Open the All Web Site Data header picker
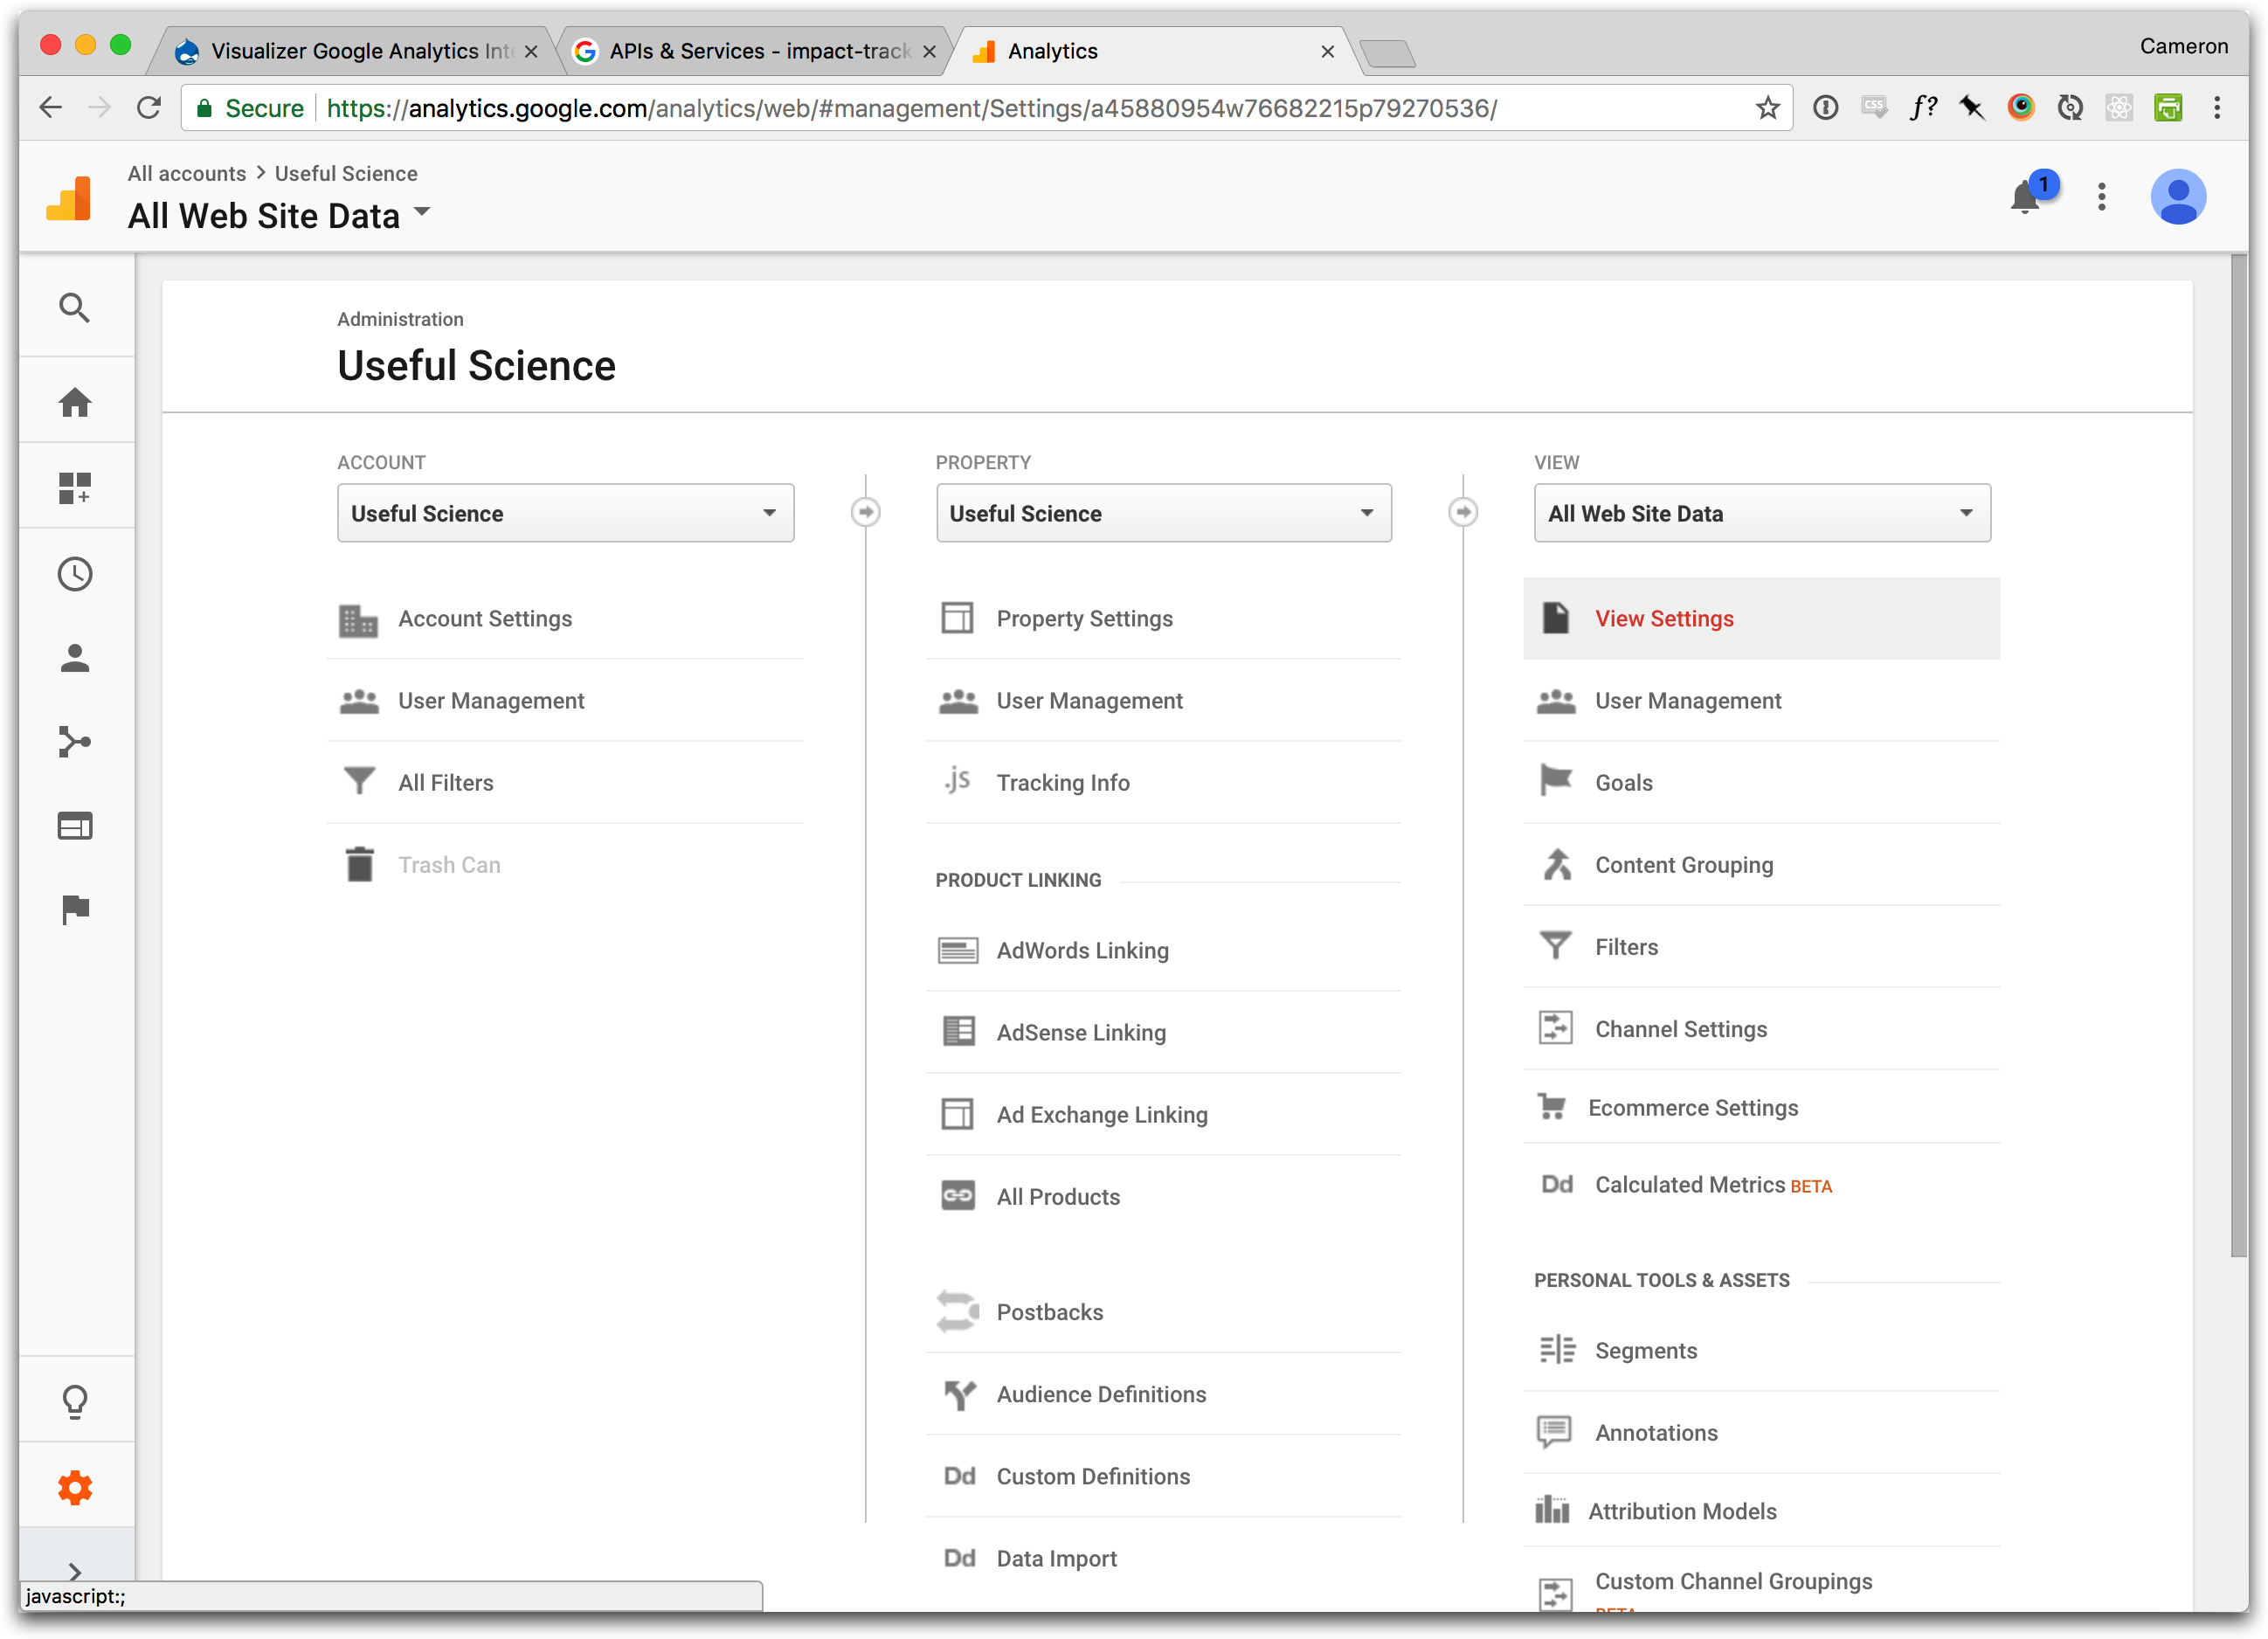Screen dimensions: 2268x1639 tap(280, 216)
